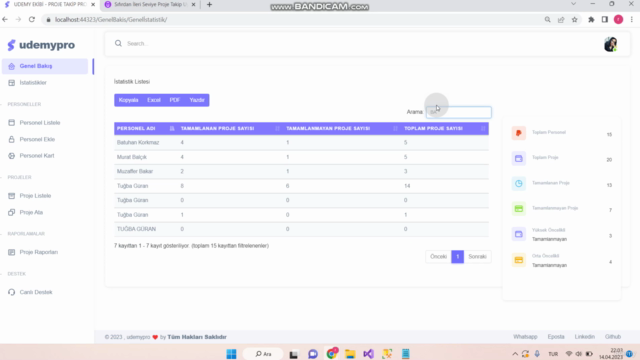Sort by Tamamlanan Proje Sayısı column
This screenshot has height=360, width=640.
pyautogui.click(x=230, y=128)
